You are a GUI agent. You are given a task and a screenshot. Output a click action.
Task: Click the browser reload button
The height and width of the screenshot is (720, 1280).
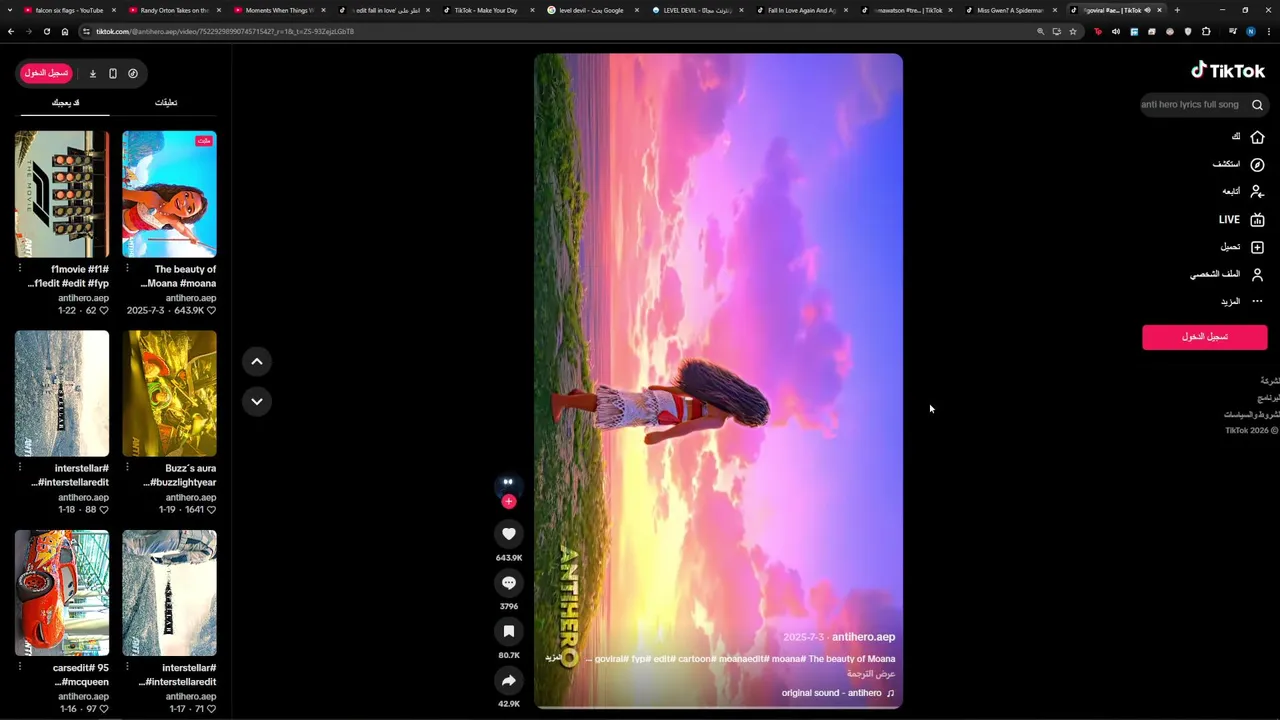(x=47, y=31)
